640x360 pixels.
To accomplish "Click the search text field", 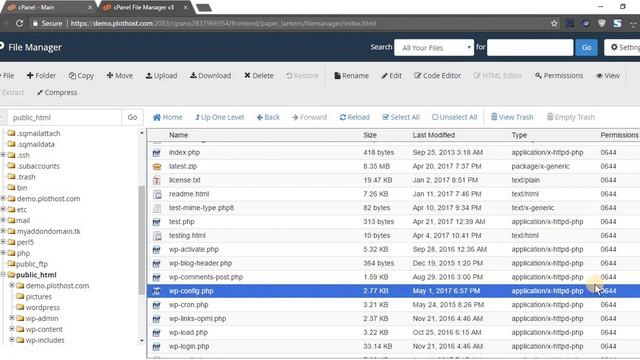I will click(x=530, y=47).
